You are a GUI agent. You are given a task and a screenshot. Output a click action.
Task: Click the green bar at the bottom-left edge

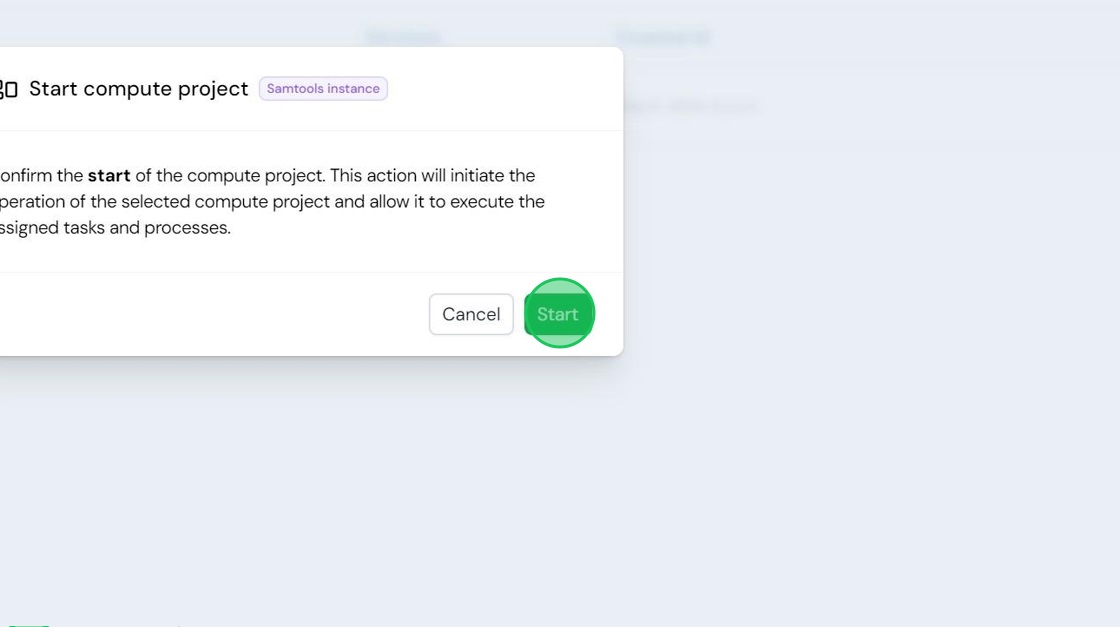(29, 625)
